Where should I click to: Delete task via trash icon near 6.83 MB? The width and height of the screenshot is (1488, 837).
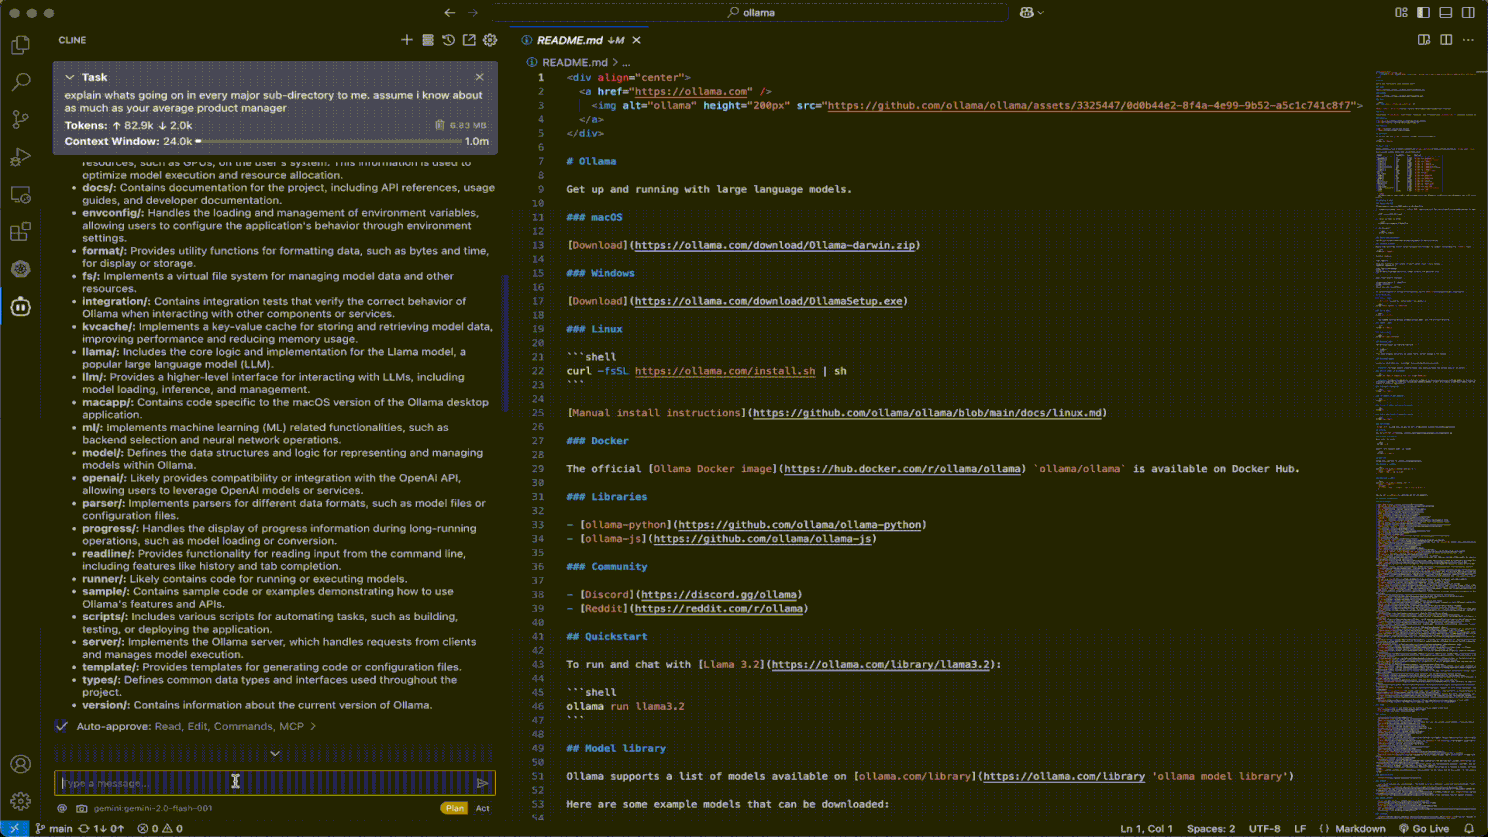click(x=439, y=125)
